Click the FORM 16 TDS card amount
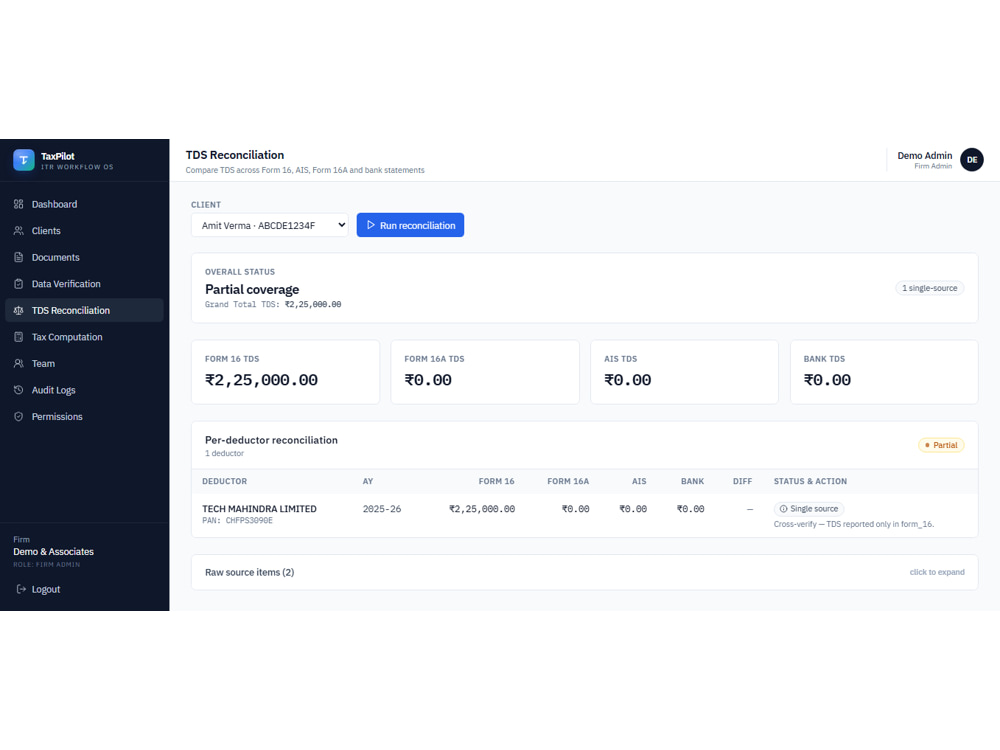1000x750 pixels. pyautogui.click(x=261, y=380)
